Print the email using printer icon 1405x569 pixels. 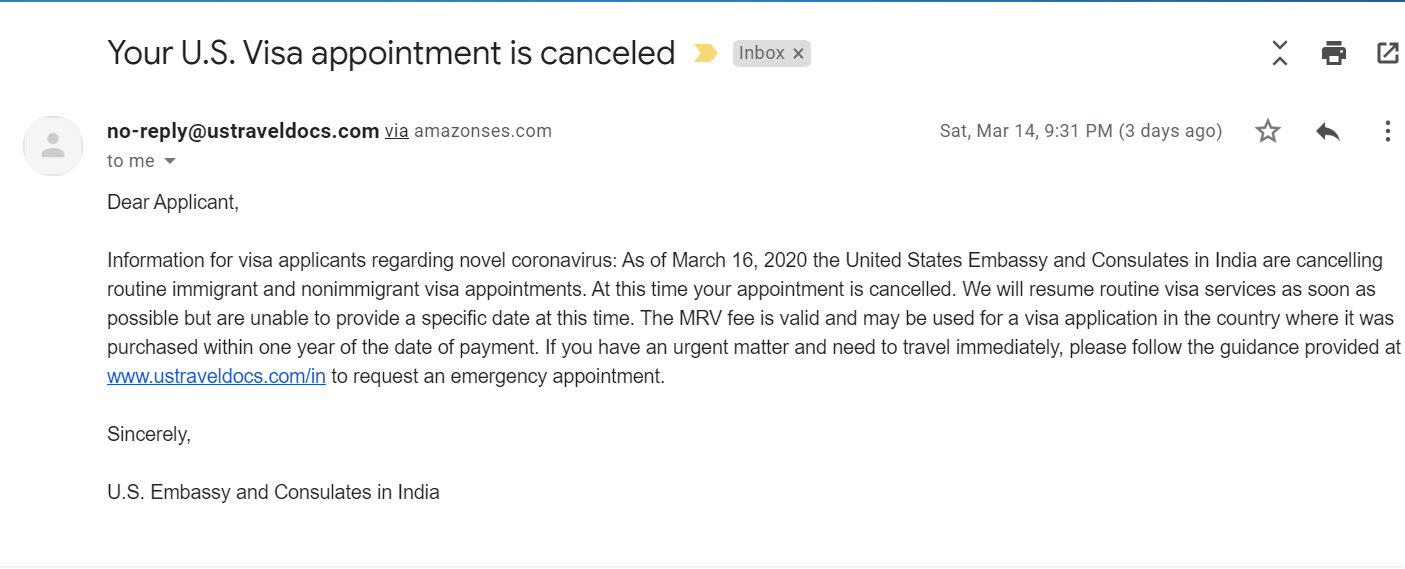pyautogui.click(x=1334, y=53)
